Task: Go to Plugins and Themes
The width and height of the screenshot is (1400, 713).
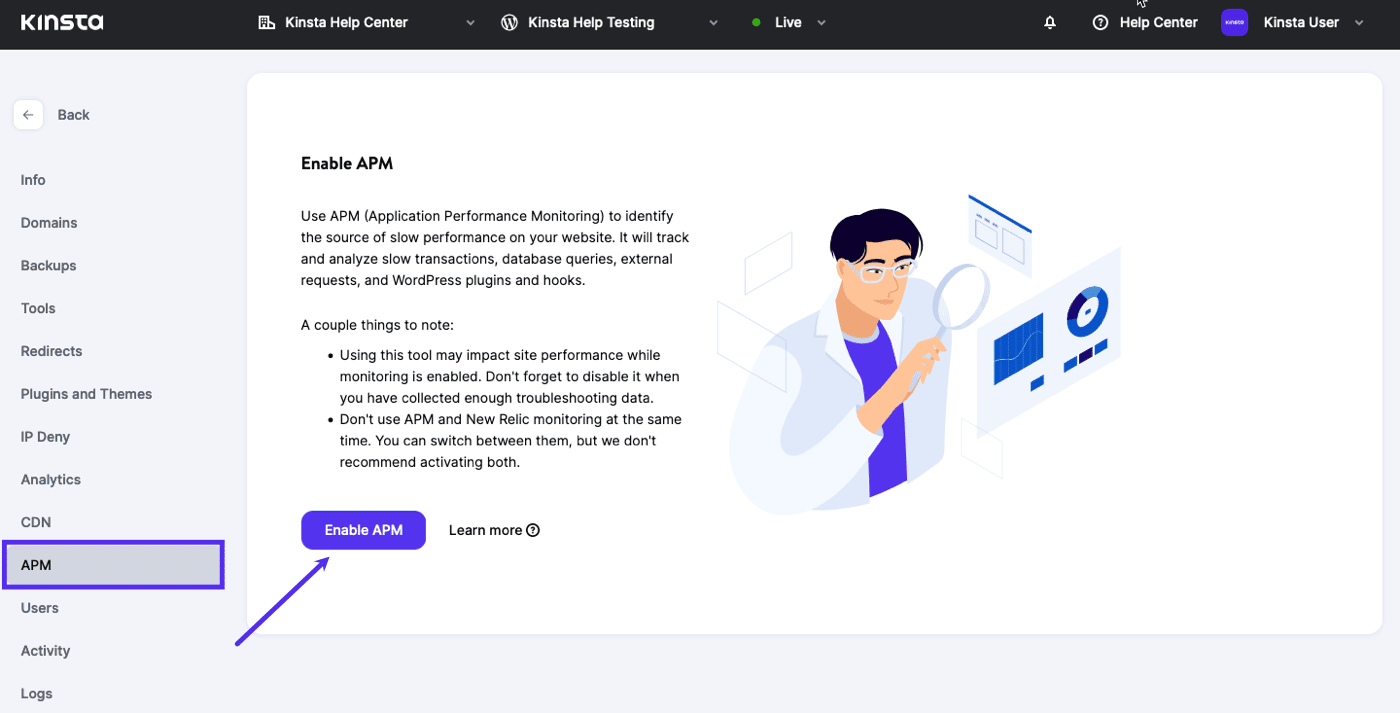Action: click(87, 394)
